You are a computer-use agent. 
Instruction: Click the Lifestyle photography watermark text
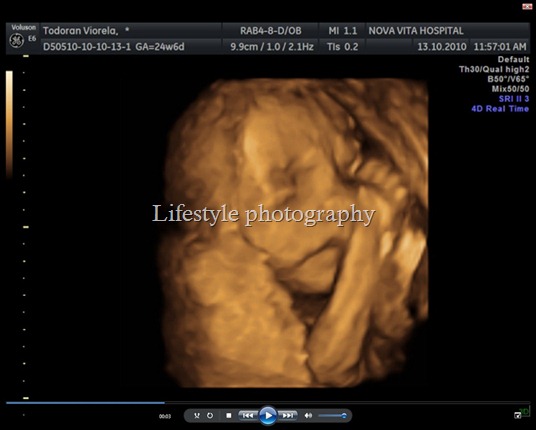(x=264, y=214)
